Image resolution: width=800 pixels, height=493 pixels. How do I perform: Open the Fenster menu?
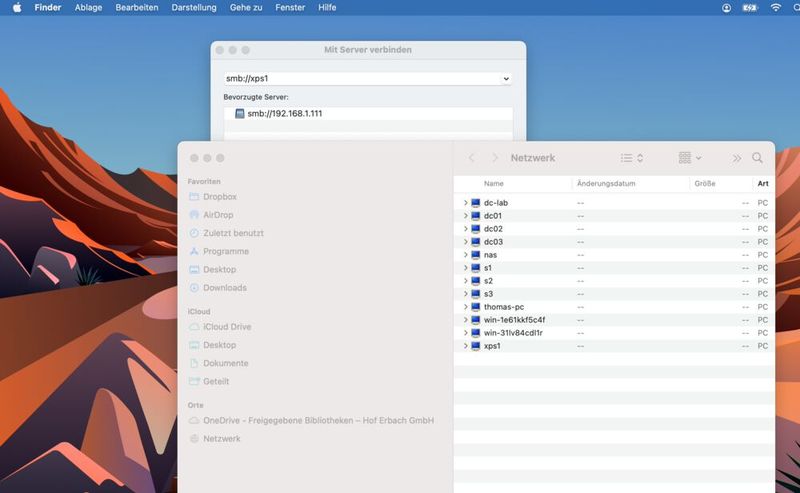290,8
